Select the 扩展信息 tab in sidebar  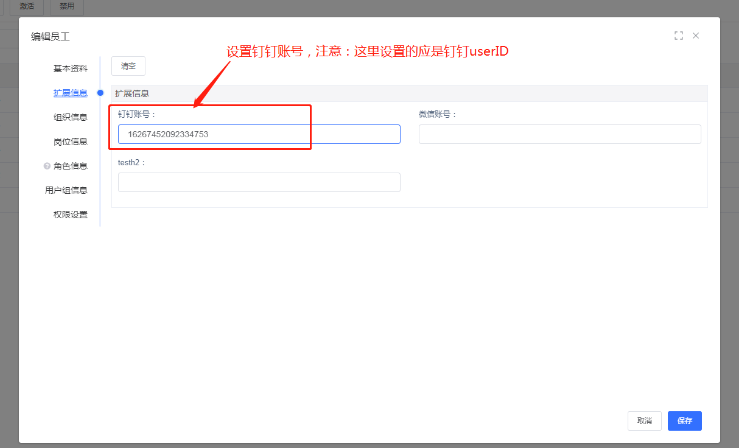(70, 93)
